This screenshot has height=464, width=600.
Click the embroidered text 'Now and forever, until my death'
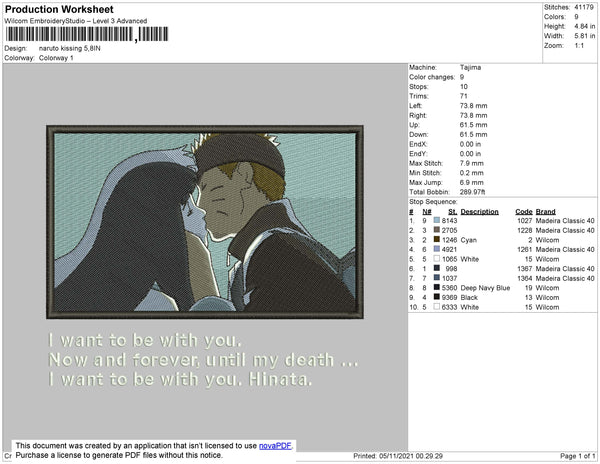[191, 360]
